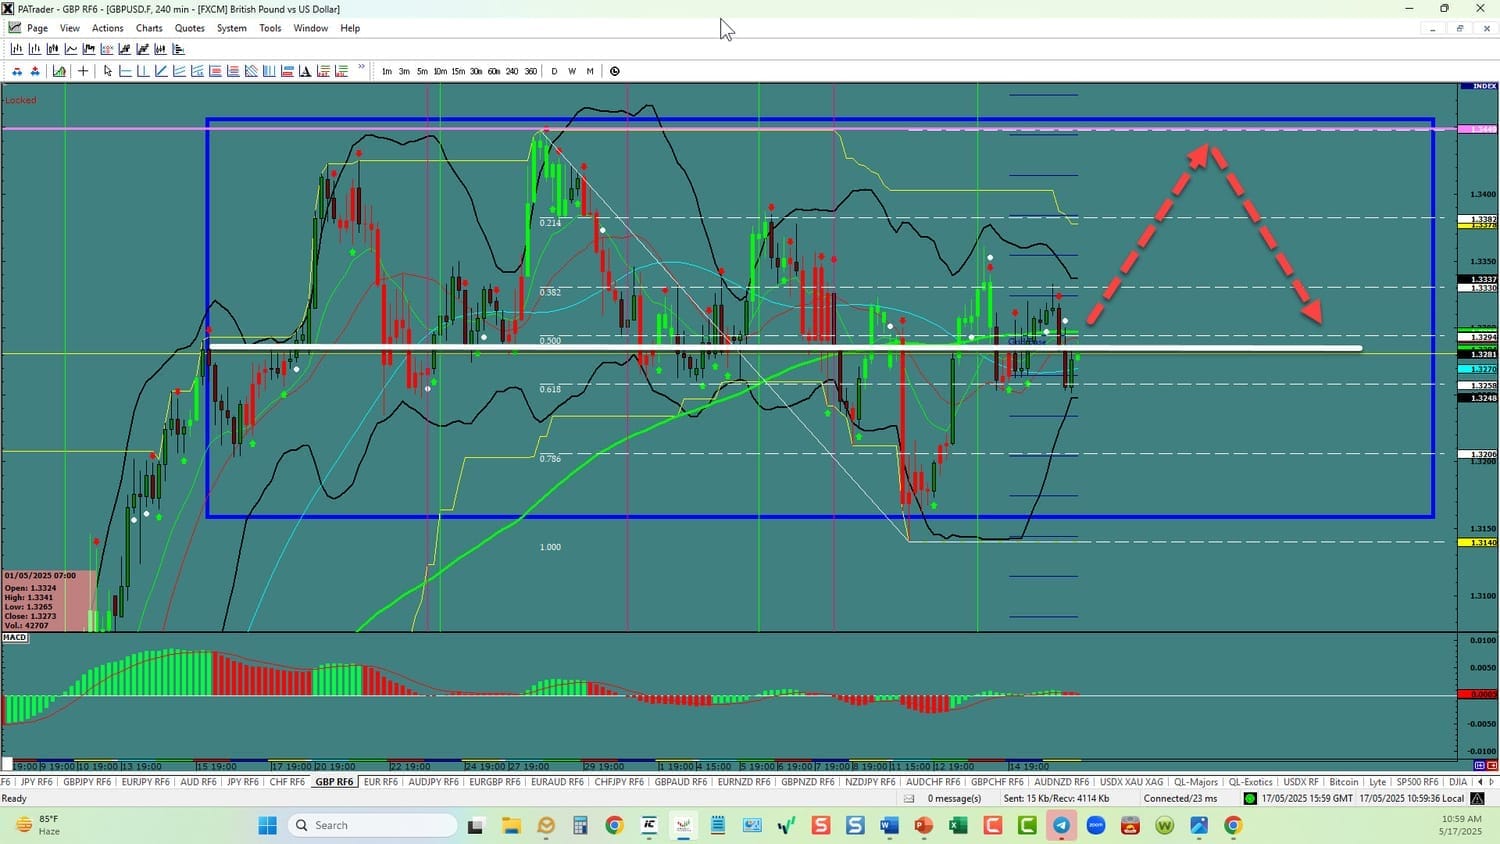Screen dimensions: 1500x844
Task: Pick the text annotation 'A' tool
Action: [306, 71]
